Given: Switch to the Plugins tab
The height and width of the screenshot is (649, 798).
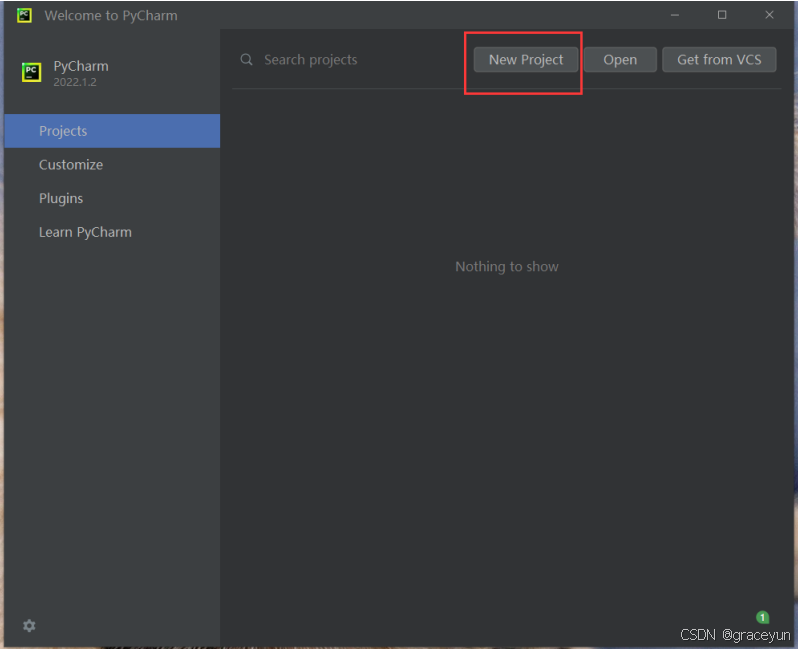Looking at the screenshot, I should 112,198.
